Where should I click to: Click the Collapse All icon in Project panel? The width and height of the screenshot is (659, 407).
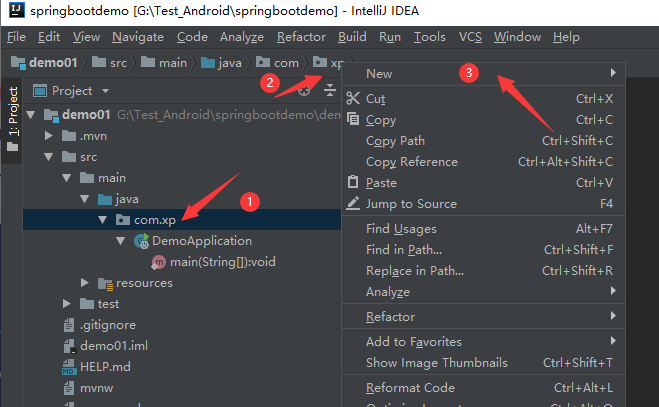(330, 90)
